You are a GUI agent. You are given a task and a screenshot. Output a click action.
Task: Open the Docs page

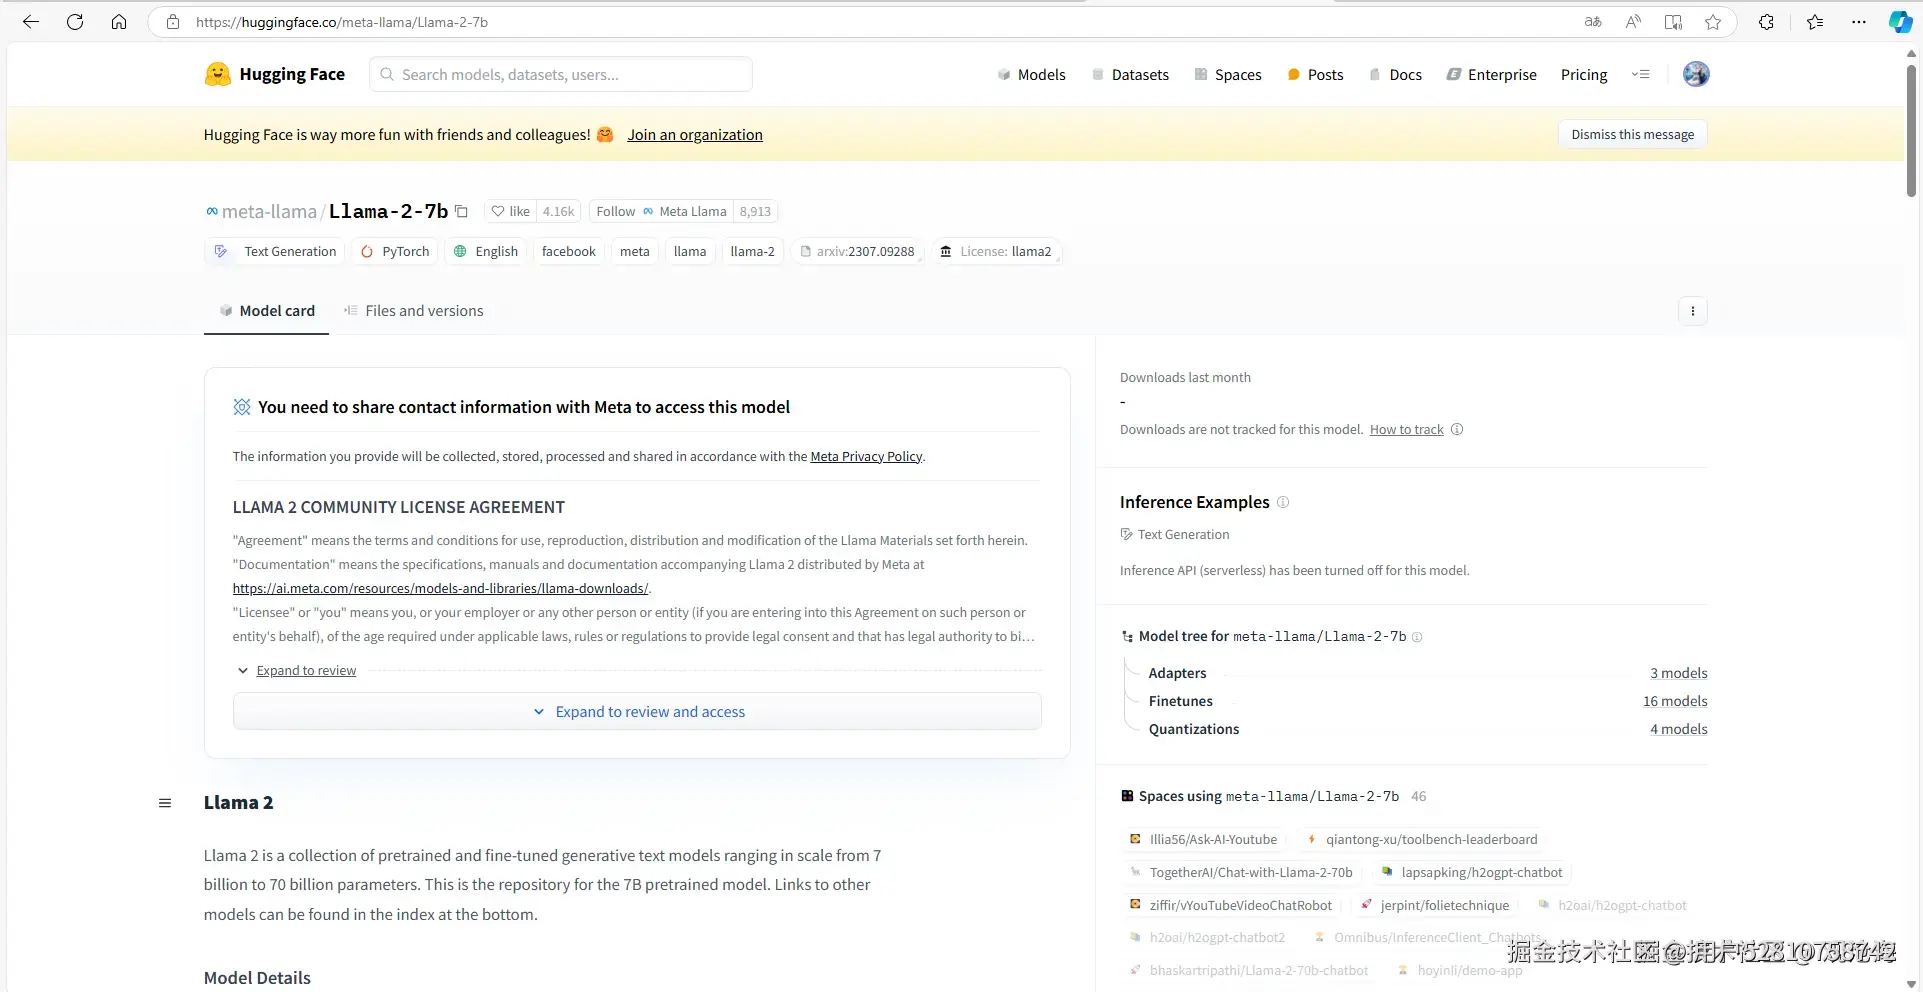(1395, 75)
